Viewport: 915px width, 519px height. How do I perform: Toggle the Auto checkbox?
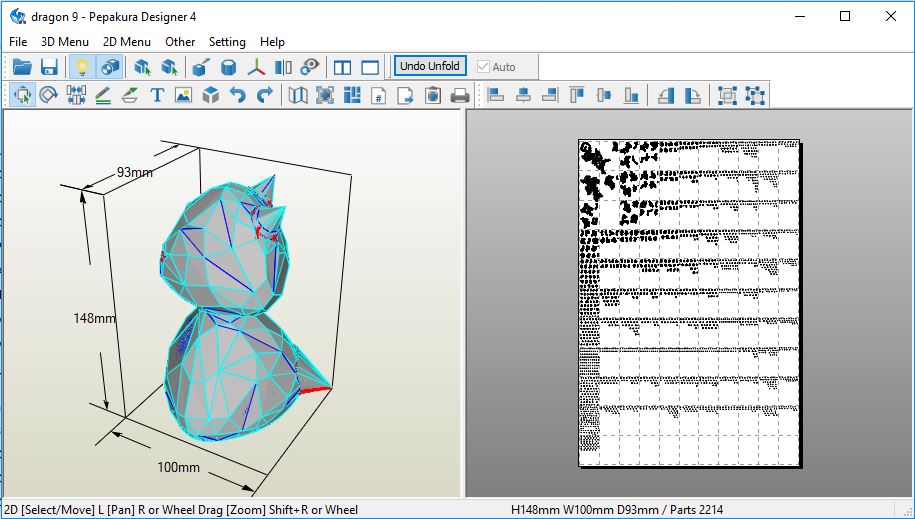[496, 67]
